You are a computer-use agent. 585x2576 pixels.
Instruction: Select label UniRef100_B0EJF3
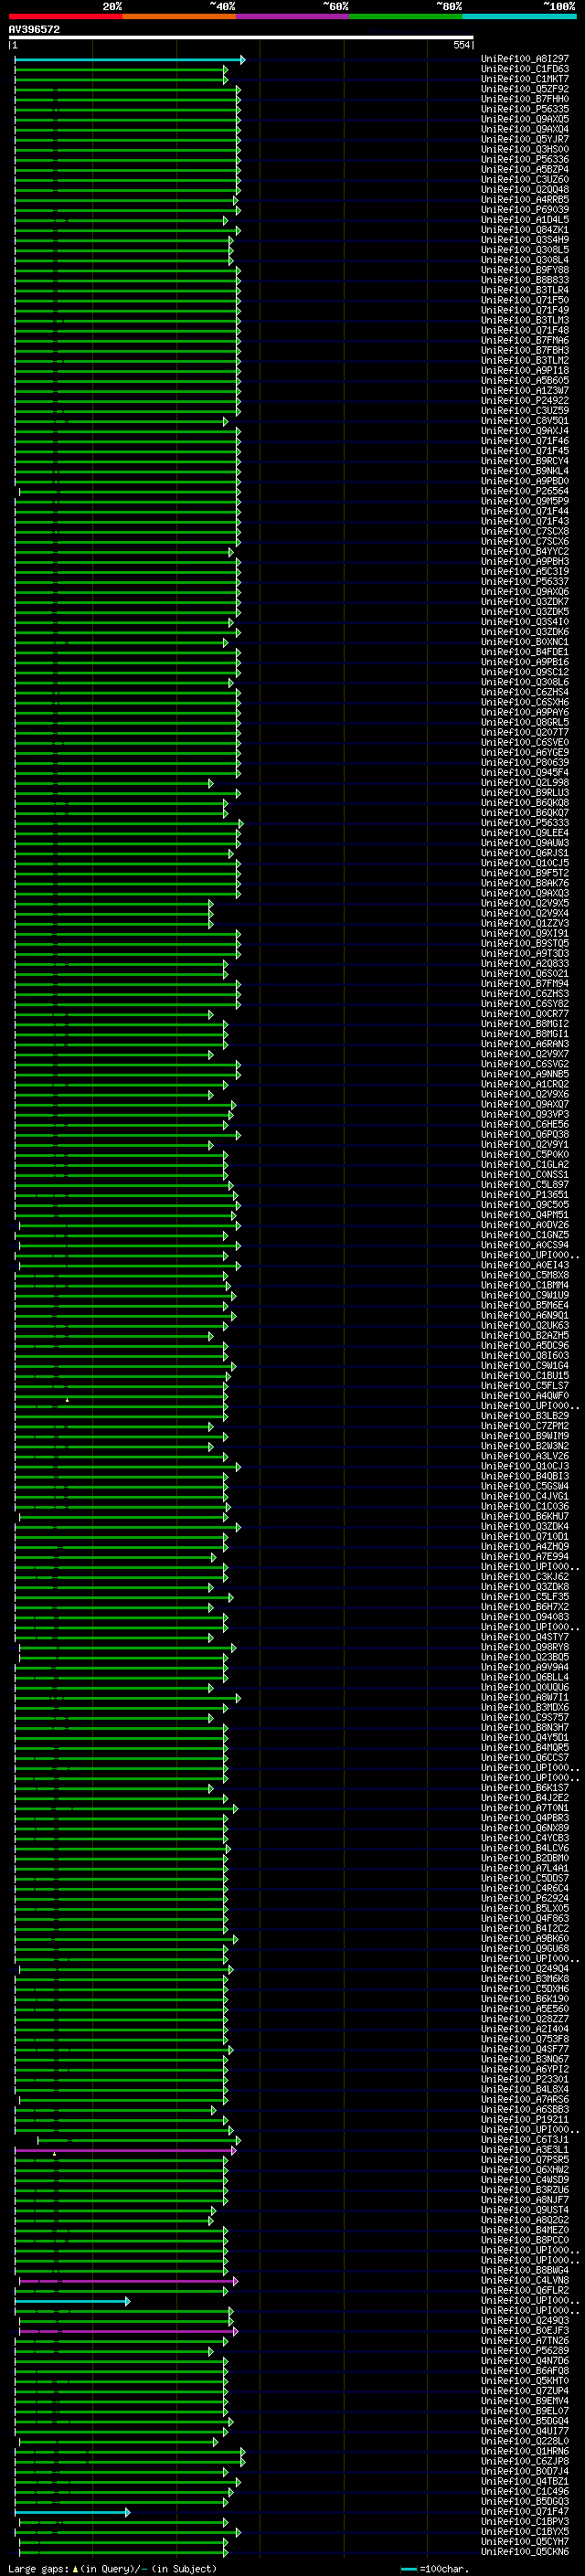click(x=525, y=2331)
